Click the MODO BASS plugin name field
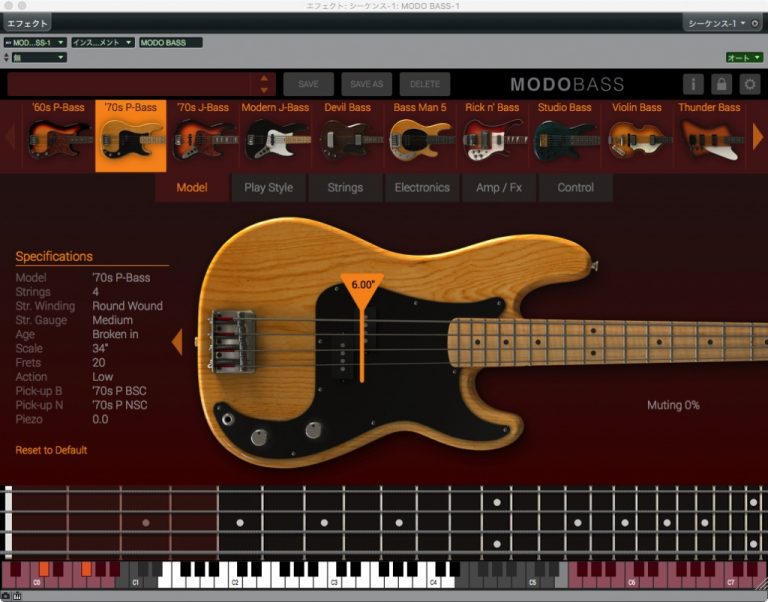The height and width of the screenshot is (602, 768). (170, 43)
